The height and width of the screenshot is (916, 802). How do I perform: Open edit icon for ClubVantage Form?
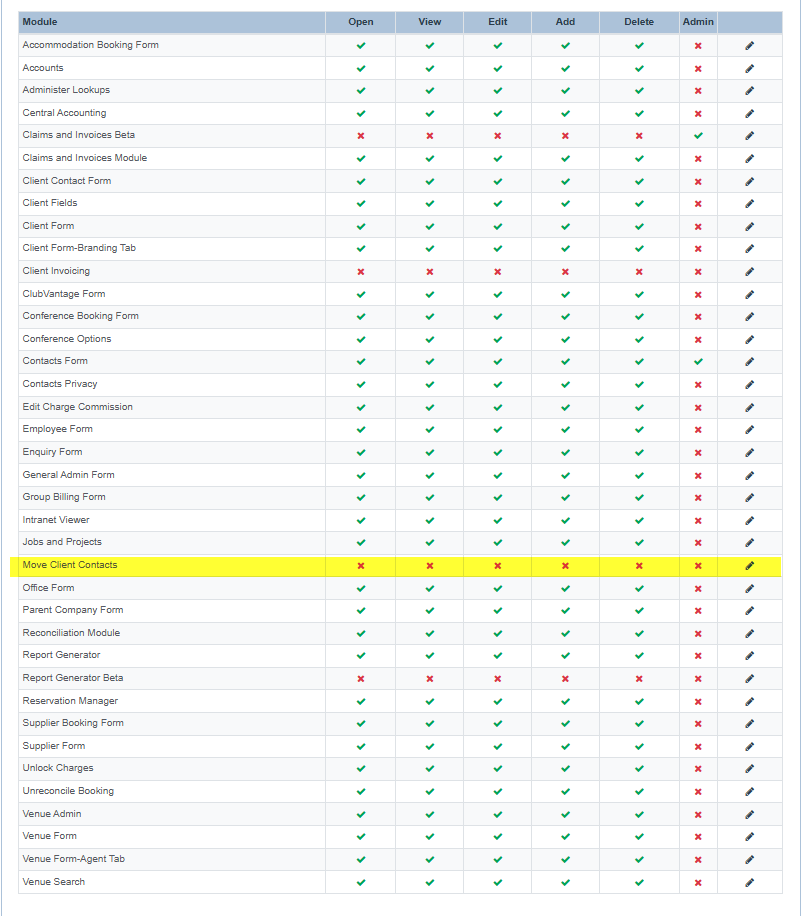point(749,294)
